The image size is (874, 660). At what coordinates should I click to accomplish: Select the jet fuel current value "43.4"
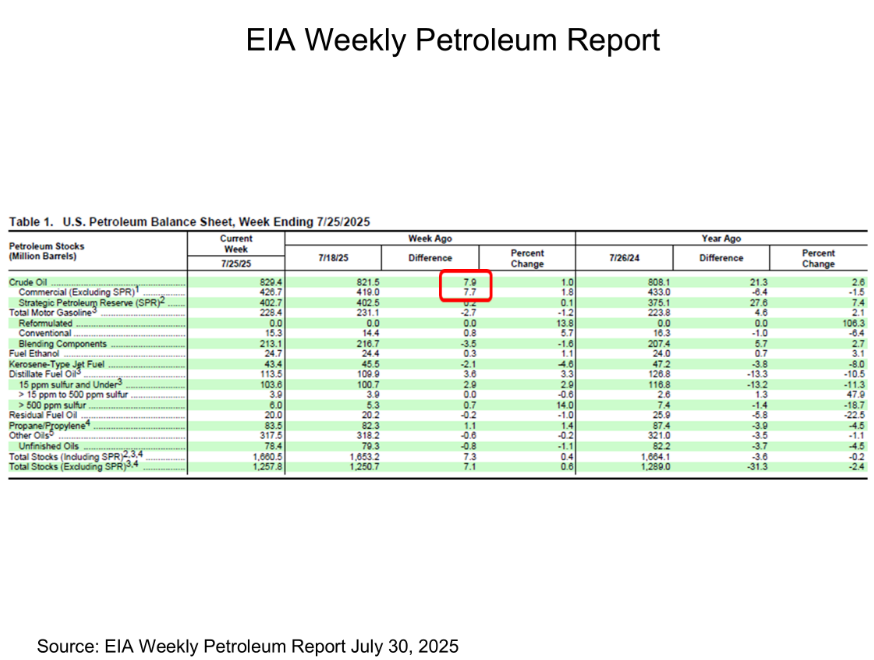pyautogui.click(x=273, y=365)
